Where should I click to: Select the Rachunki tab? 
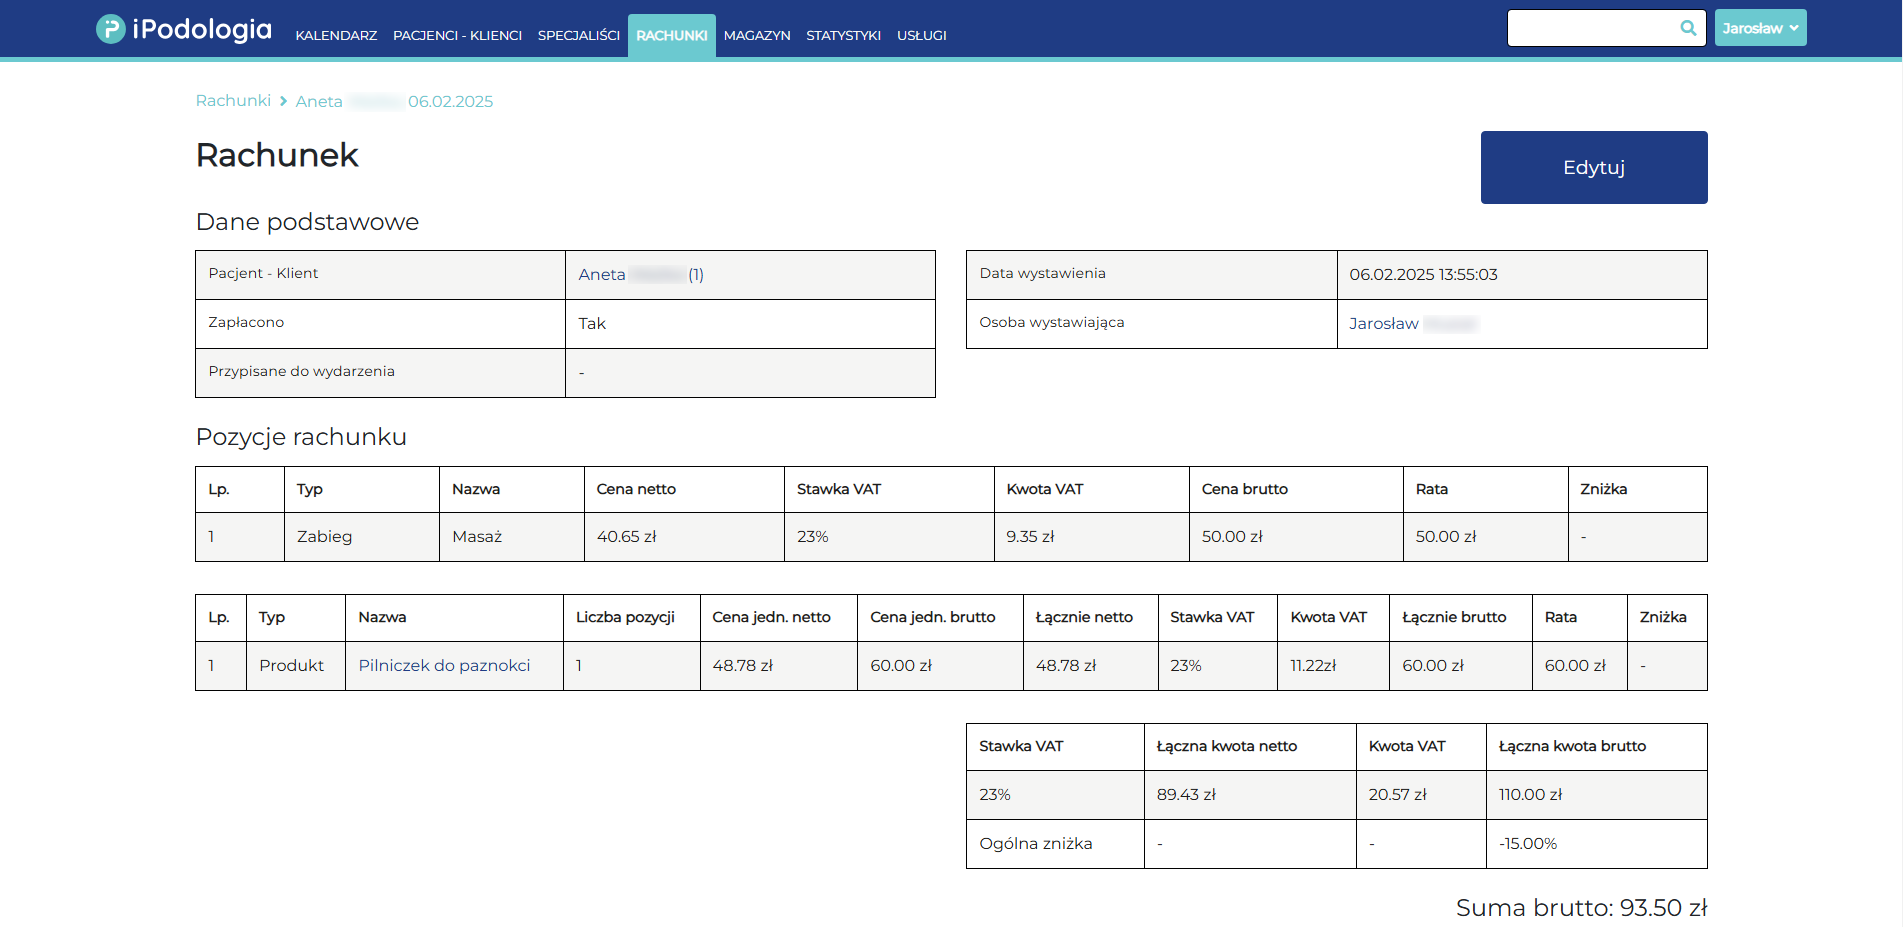coord(671,36)
